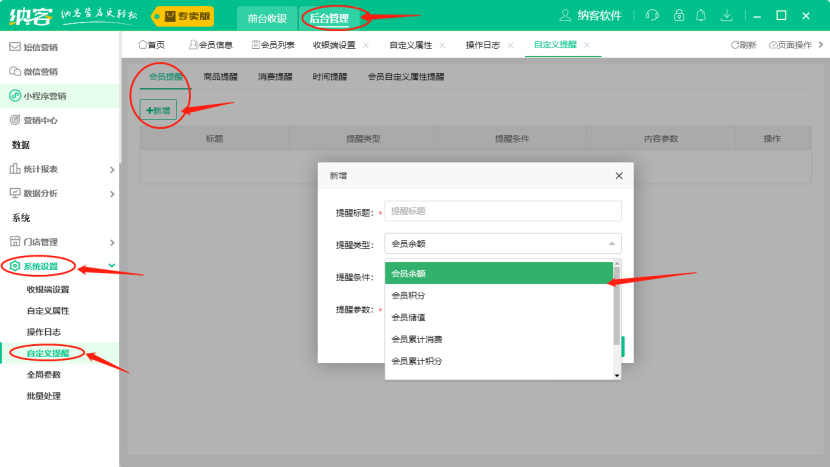The height and width of the screenshot is (467, 830).
Task: Click the 提醒标题 input field
Action: pyautogui.click(x=502, y=211)
